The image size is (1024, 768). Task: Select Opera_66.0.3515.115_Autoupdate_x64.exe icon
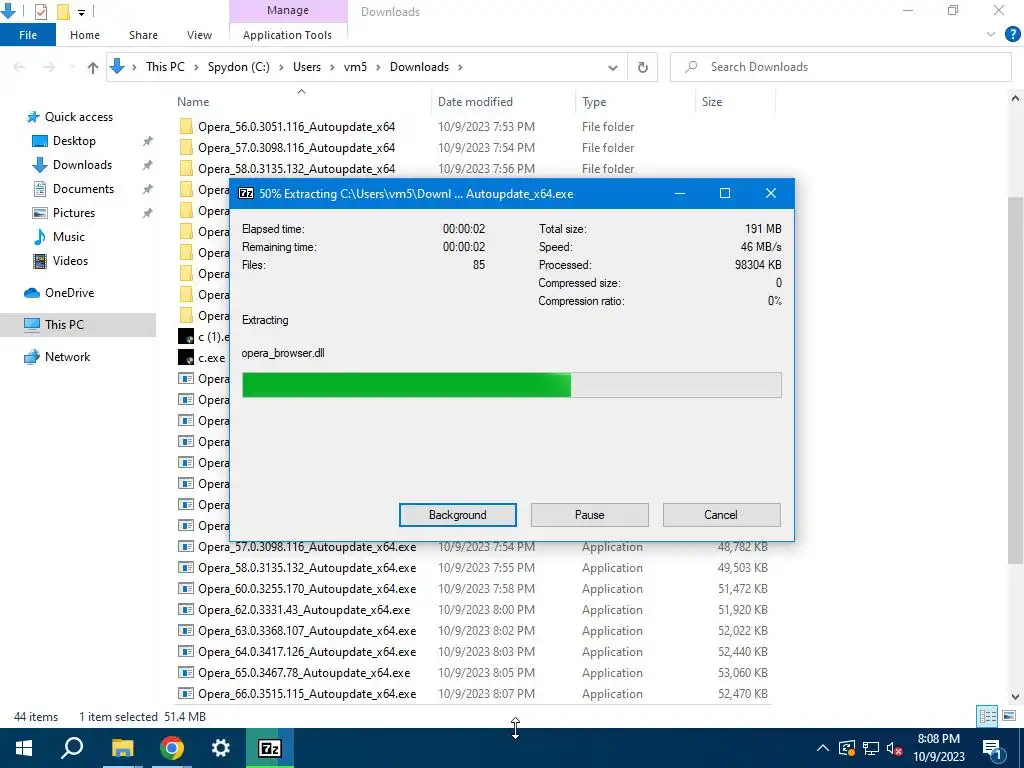[x=186, y=694]
